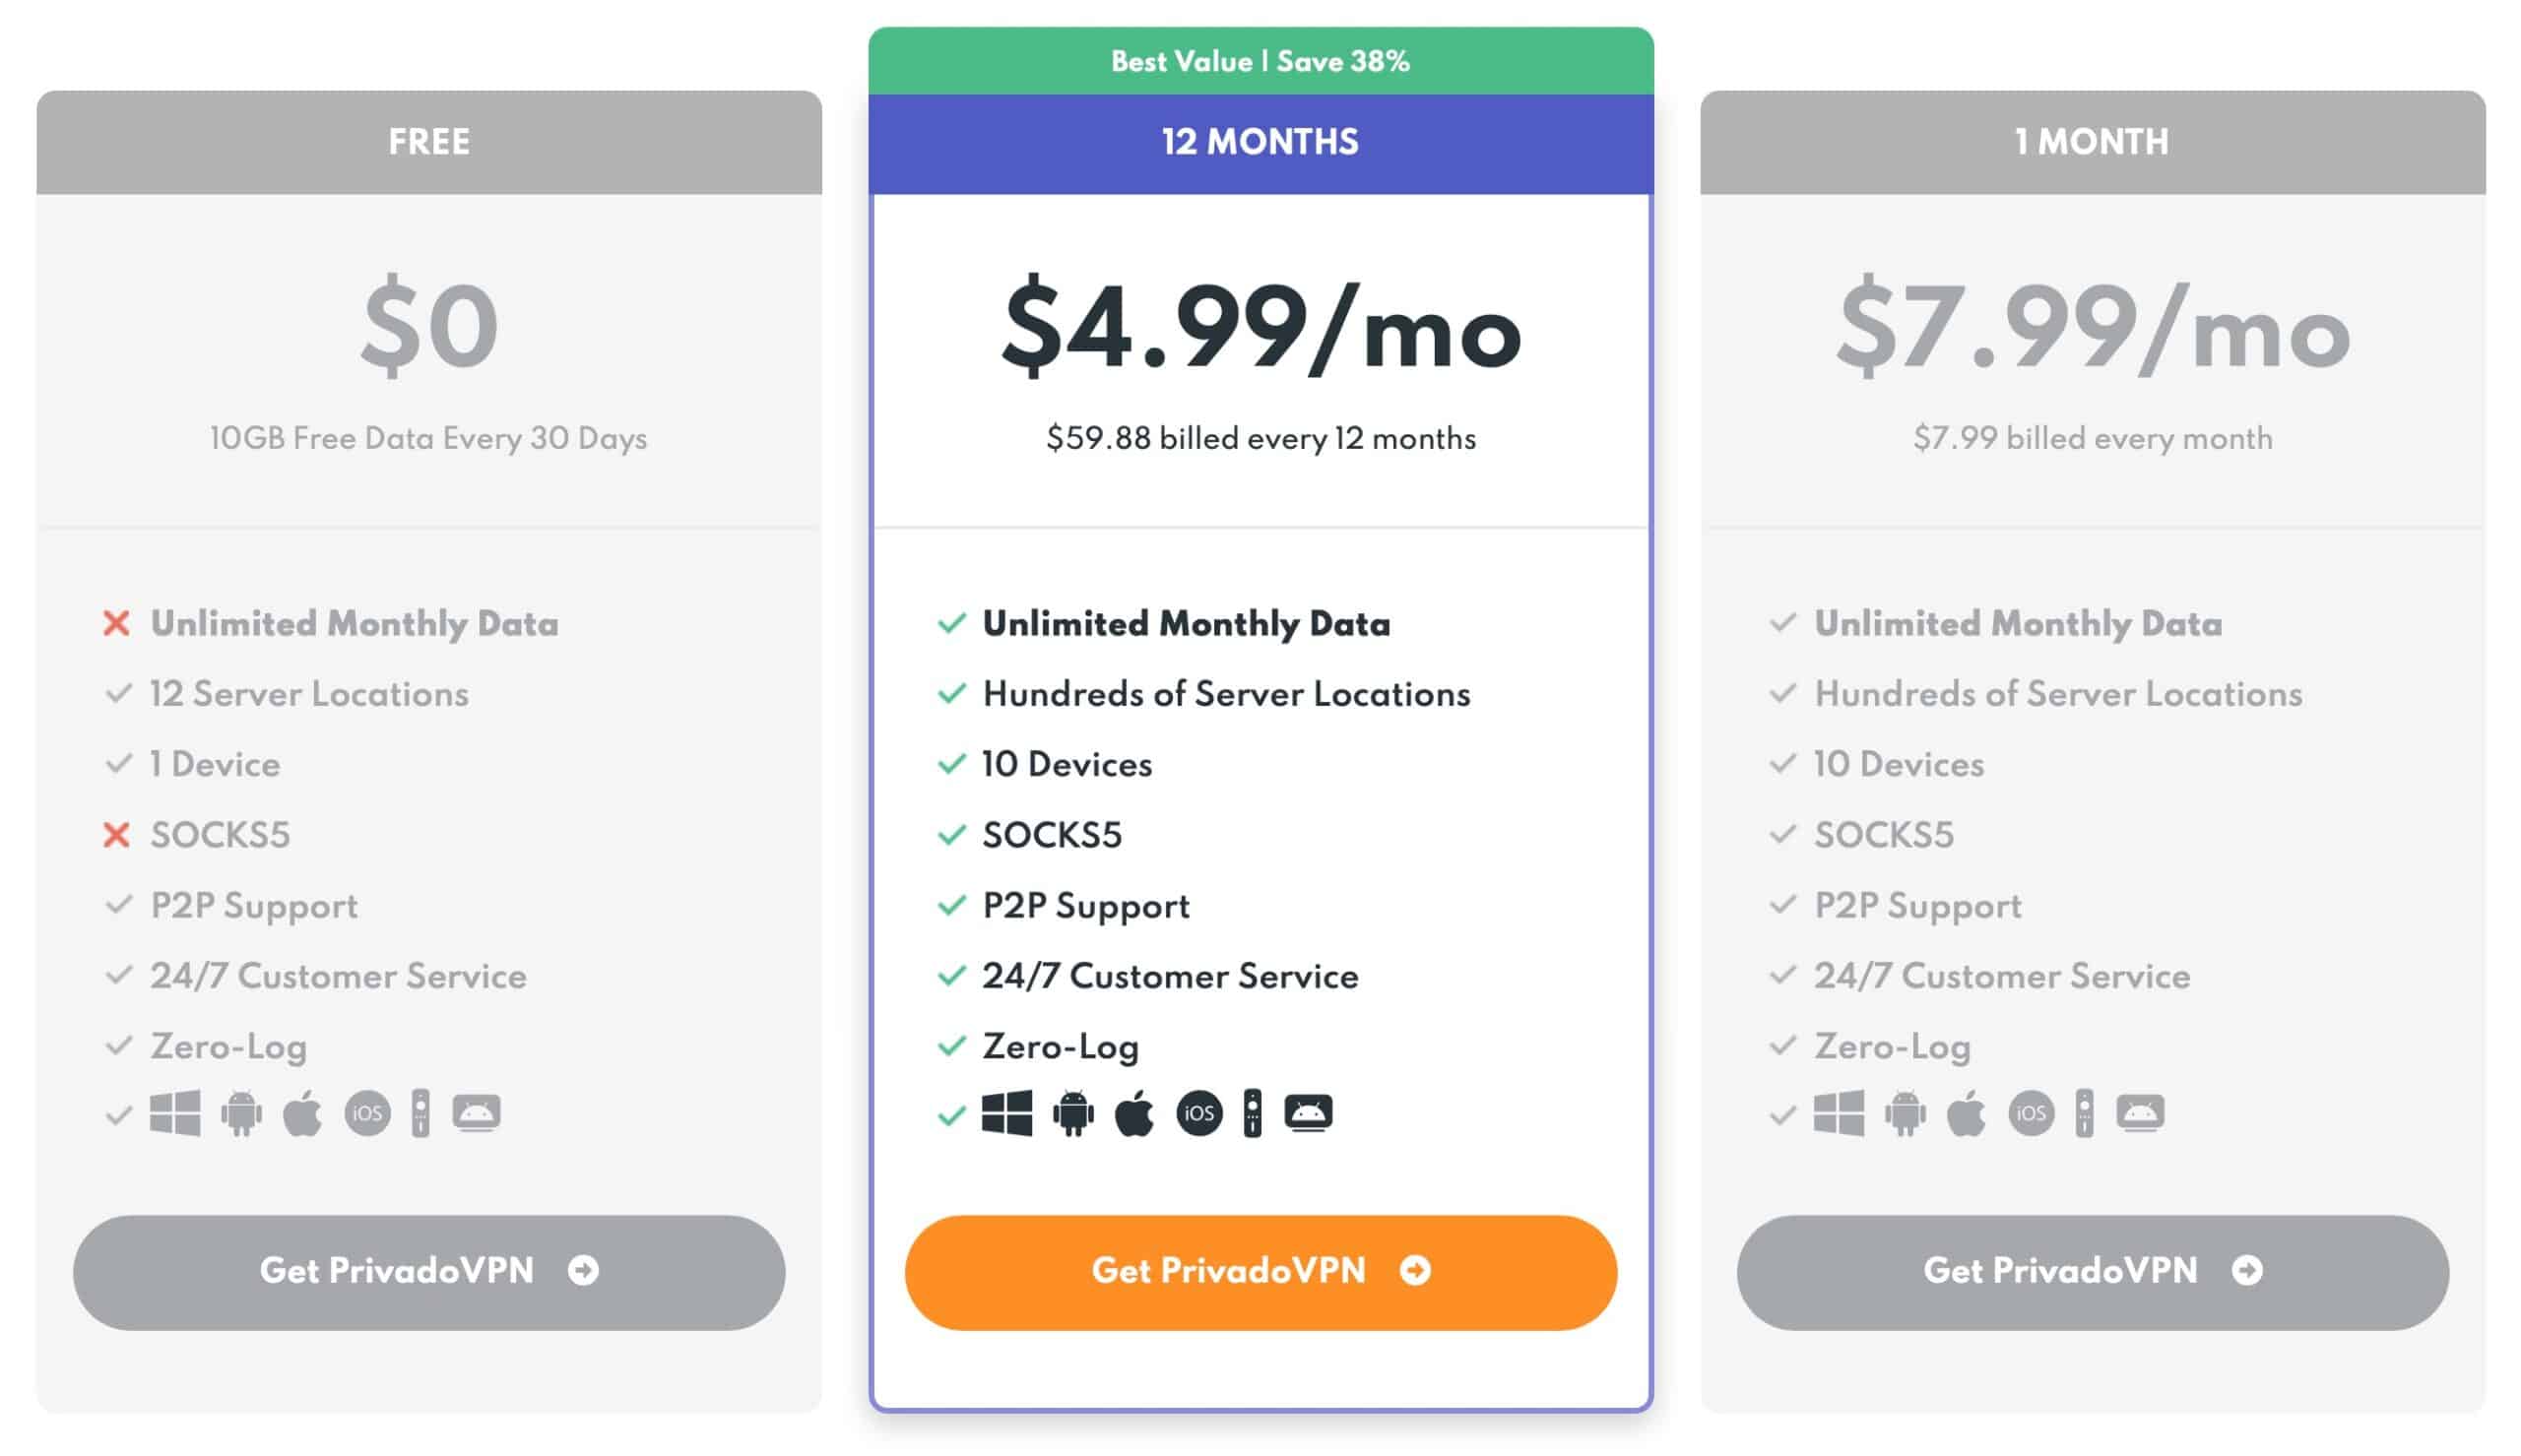Click the Windows icon in the Free plan
Screen dimensions: 2521x1456
click(175, 1113)
